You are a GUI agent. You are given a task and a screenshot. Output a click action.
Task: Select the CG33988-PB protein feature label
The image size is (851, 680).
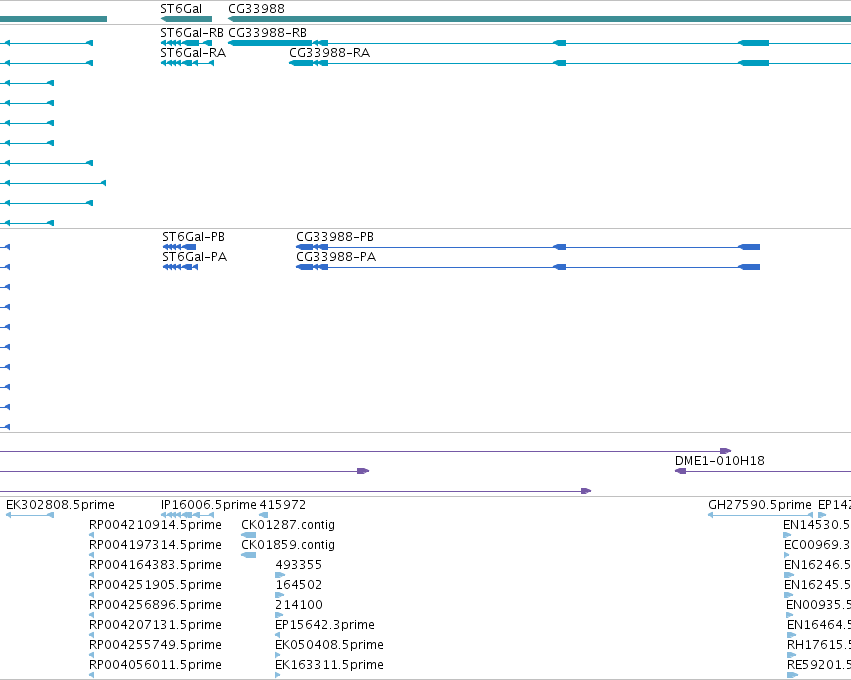(x=335, y=237)
